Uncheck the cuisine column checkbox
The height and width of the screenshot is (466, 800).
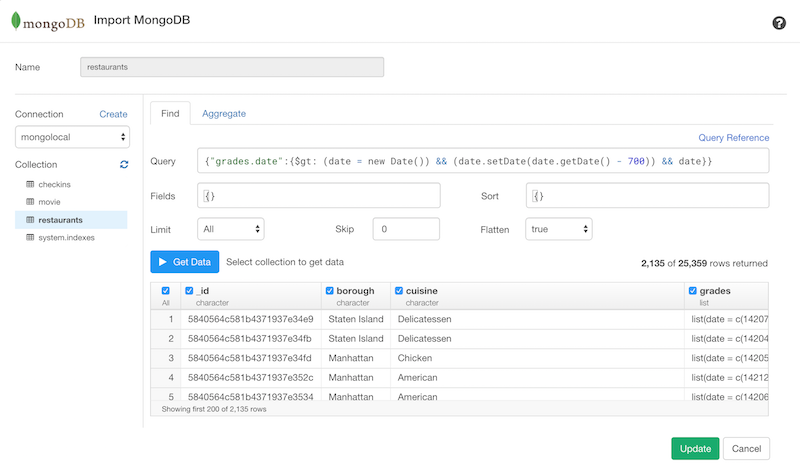pos(399,290)
